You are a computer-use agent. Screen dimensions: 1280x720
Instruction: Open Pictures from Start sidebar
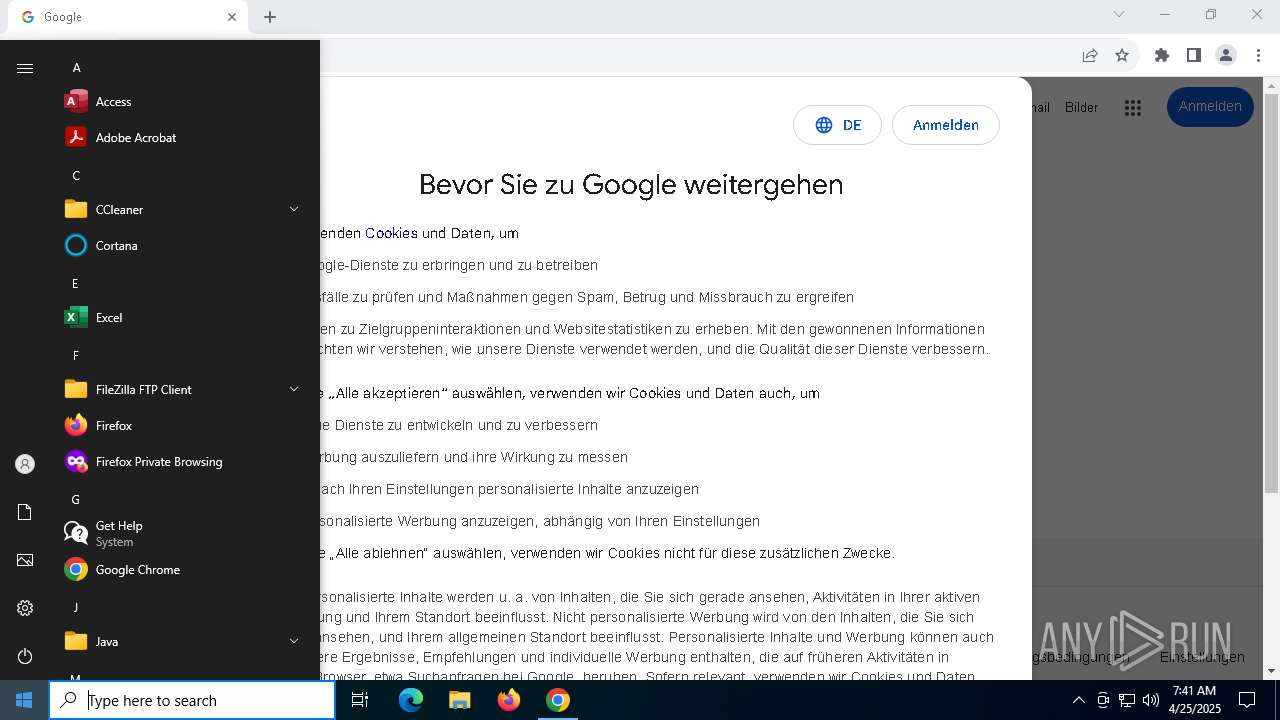(x=25, y=560)
